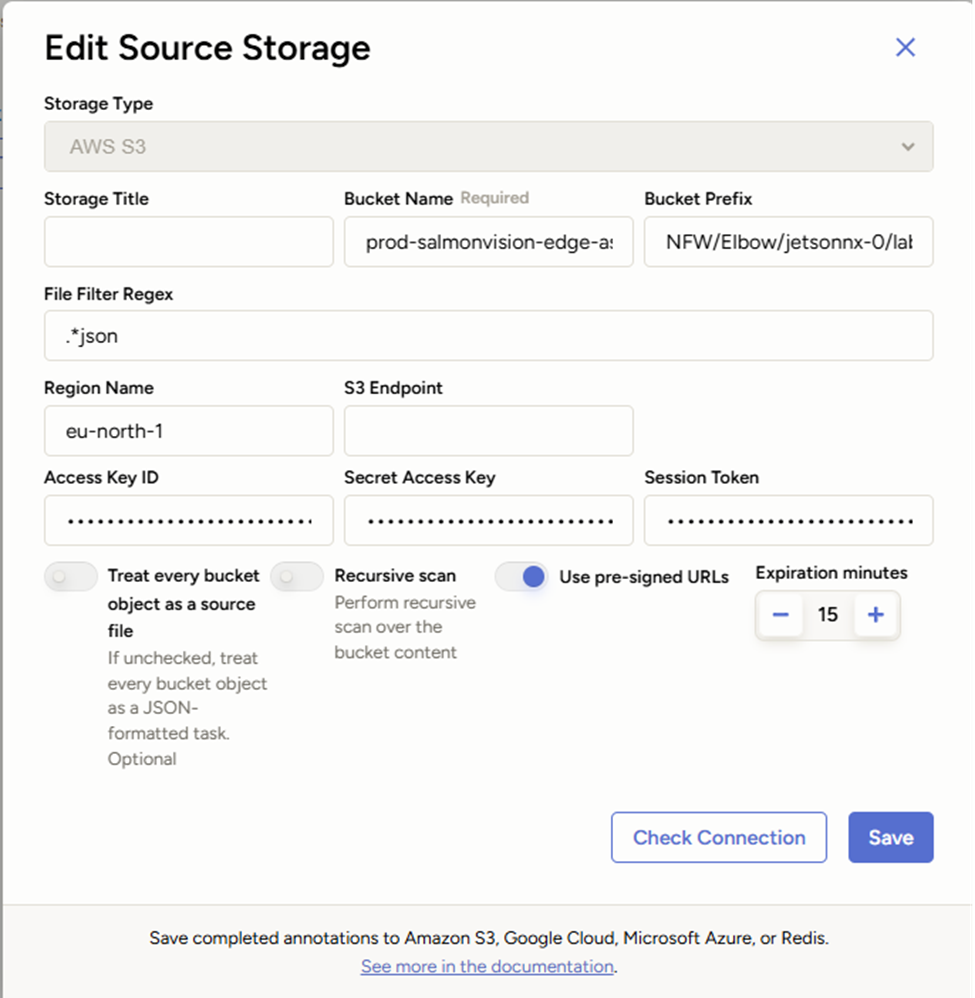Dismiss the Edit Source Storage dialog
Viewport: 975px width, 998px height.
click(x=905, y=47)
